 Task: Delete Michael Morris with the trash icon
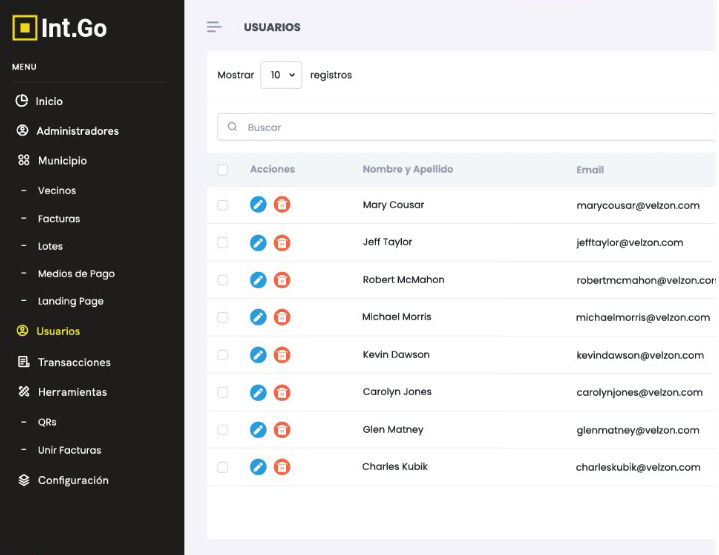pyautogui.click(x=282, y=317)
